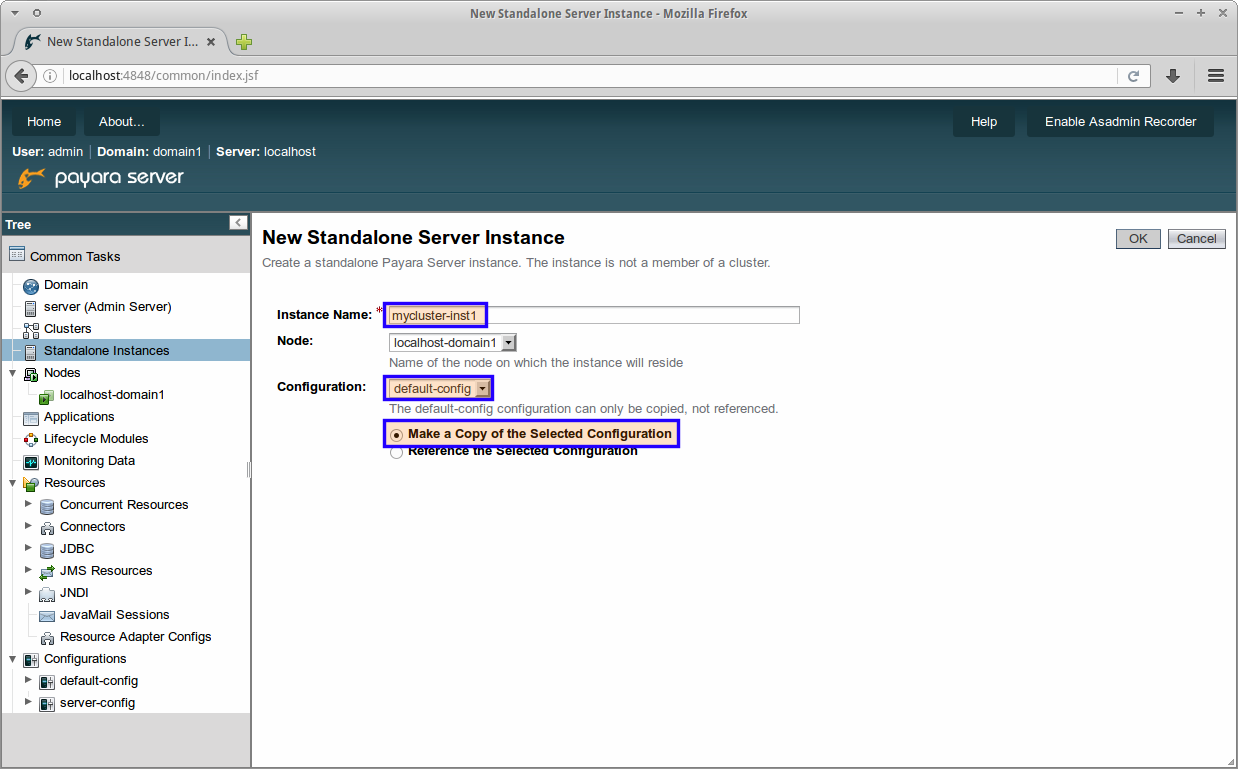Click the Domain globe icon in tree

point(30,286)
